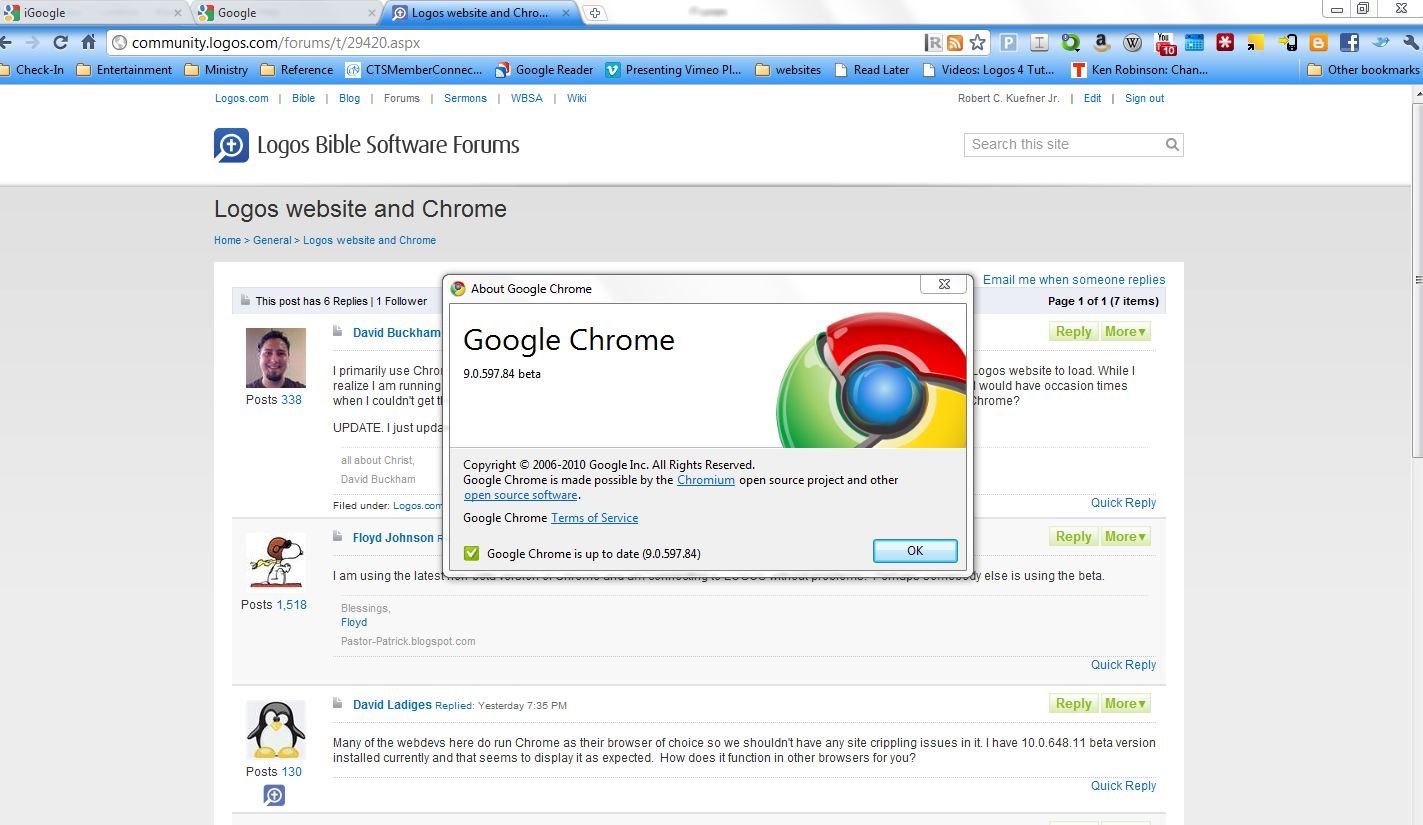Image resolution: width=1423 pixels, height=825 pixels.
Task: Click the search magnifier icon on Logos site
Action: 1172,145
